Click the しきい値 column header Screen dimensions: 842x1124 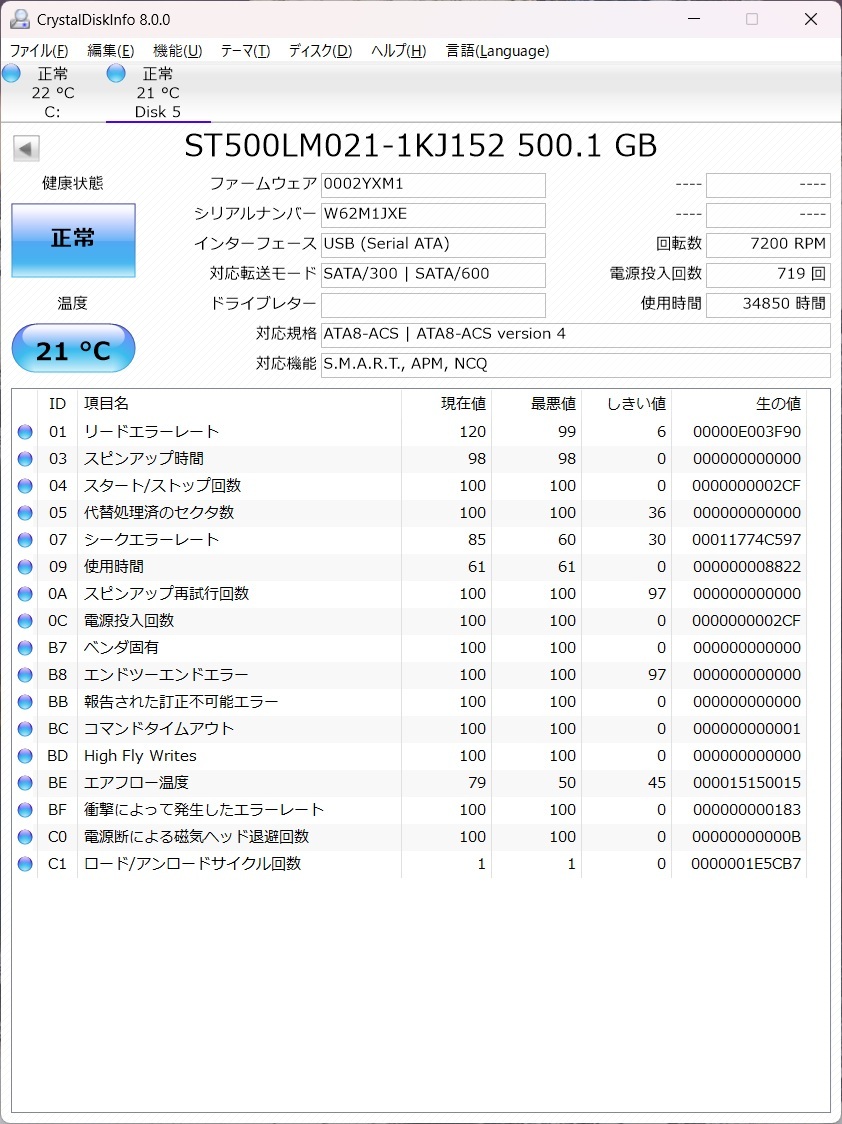627,404
